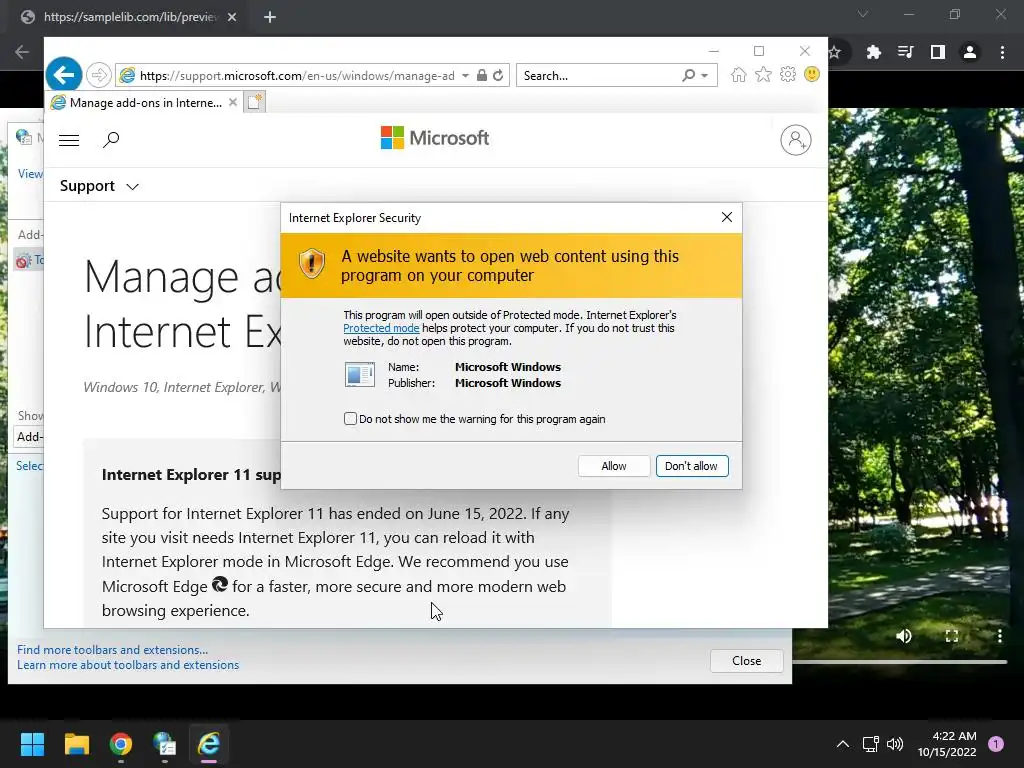Open the Chrome profile icon
Viewport: 1024px width, 768px height.
tap(970, 52)
